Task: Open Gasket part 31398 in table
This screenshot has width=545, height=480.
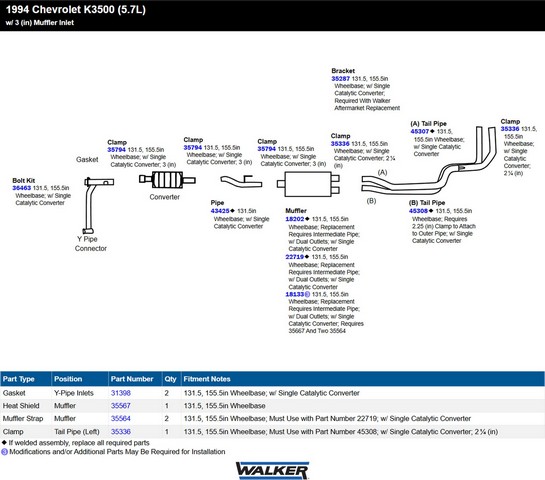Action: pyautogui.click(x=121, y=393)
